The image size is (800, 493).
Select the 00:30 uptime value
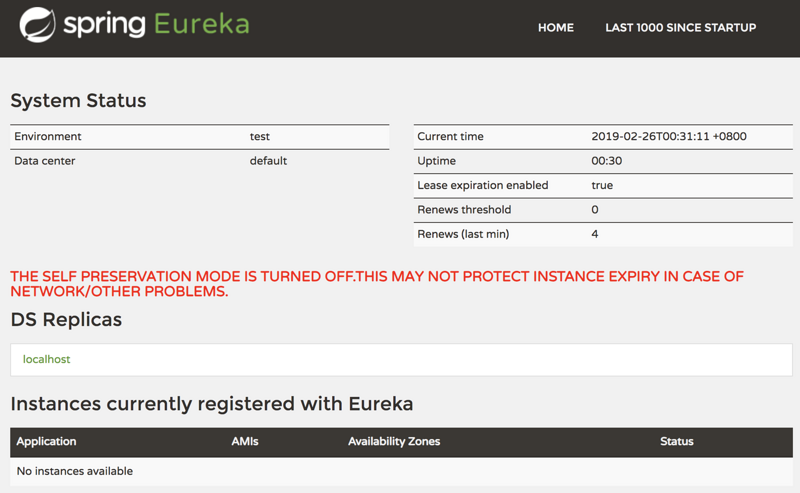coord(607,161)
